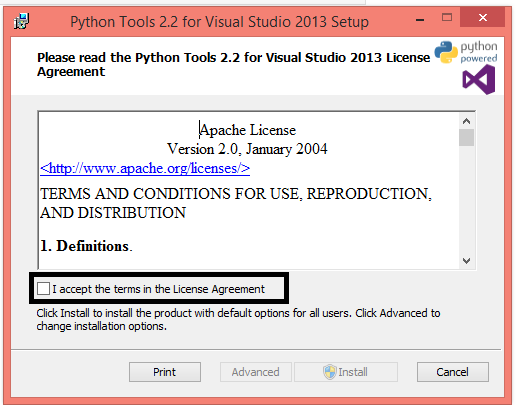
Task: Click the 1. Definitions heading
Action: pos(86,246)
